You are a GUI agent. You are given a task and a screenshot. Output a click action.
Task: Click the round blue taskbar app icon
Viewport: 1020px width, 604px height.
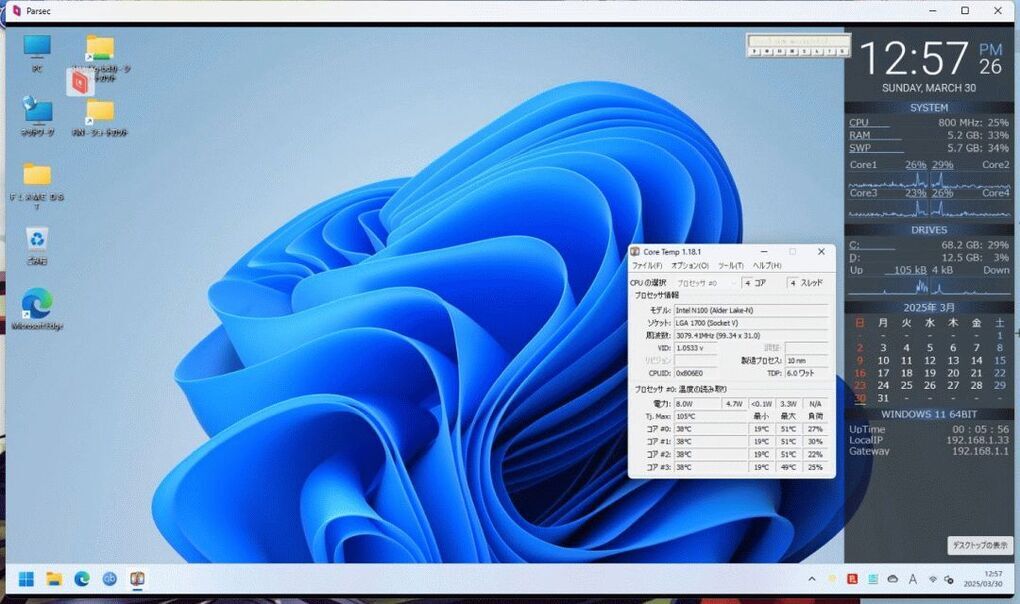109,579
